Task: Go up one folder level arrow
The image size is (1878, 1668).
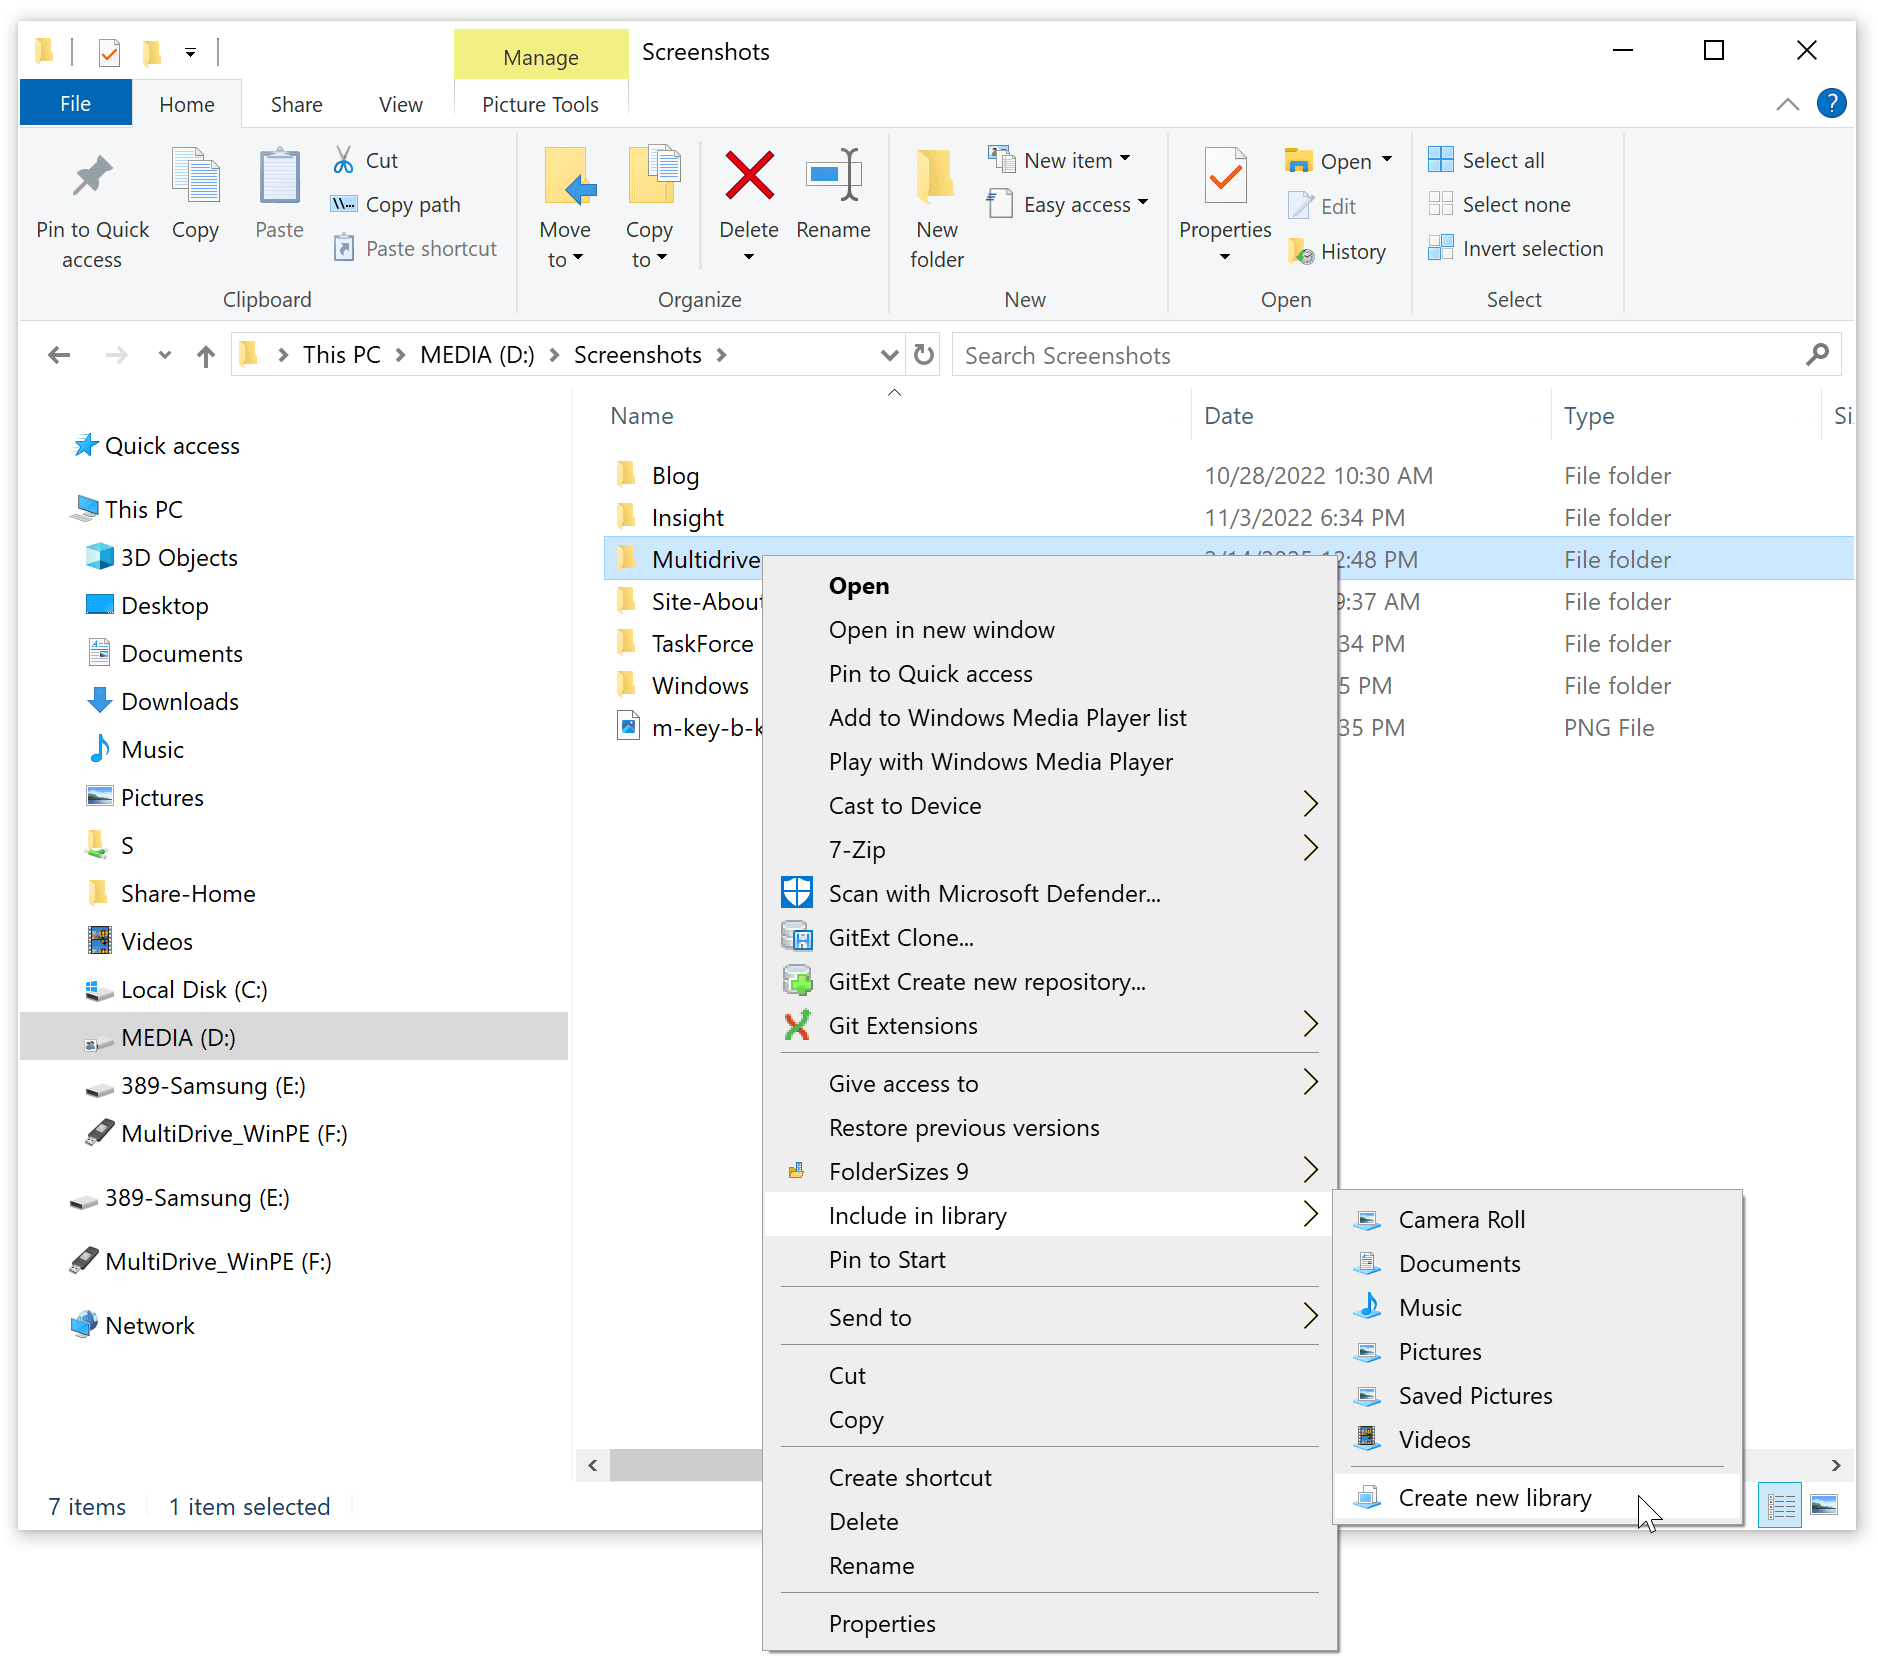Action: tap(206, 355)
